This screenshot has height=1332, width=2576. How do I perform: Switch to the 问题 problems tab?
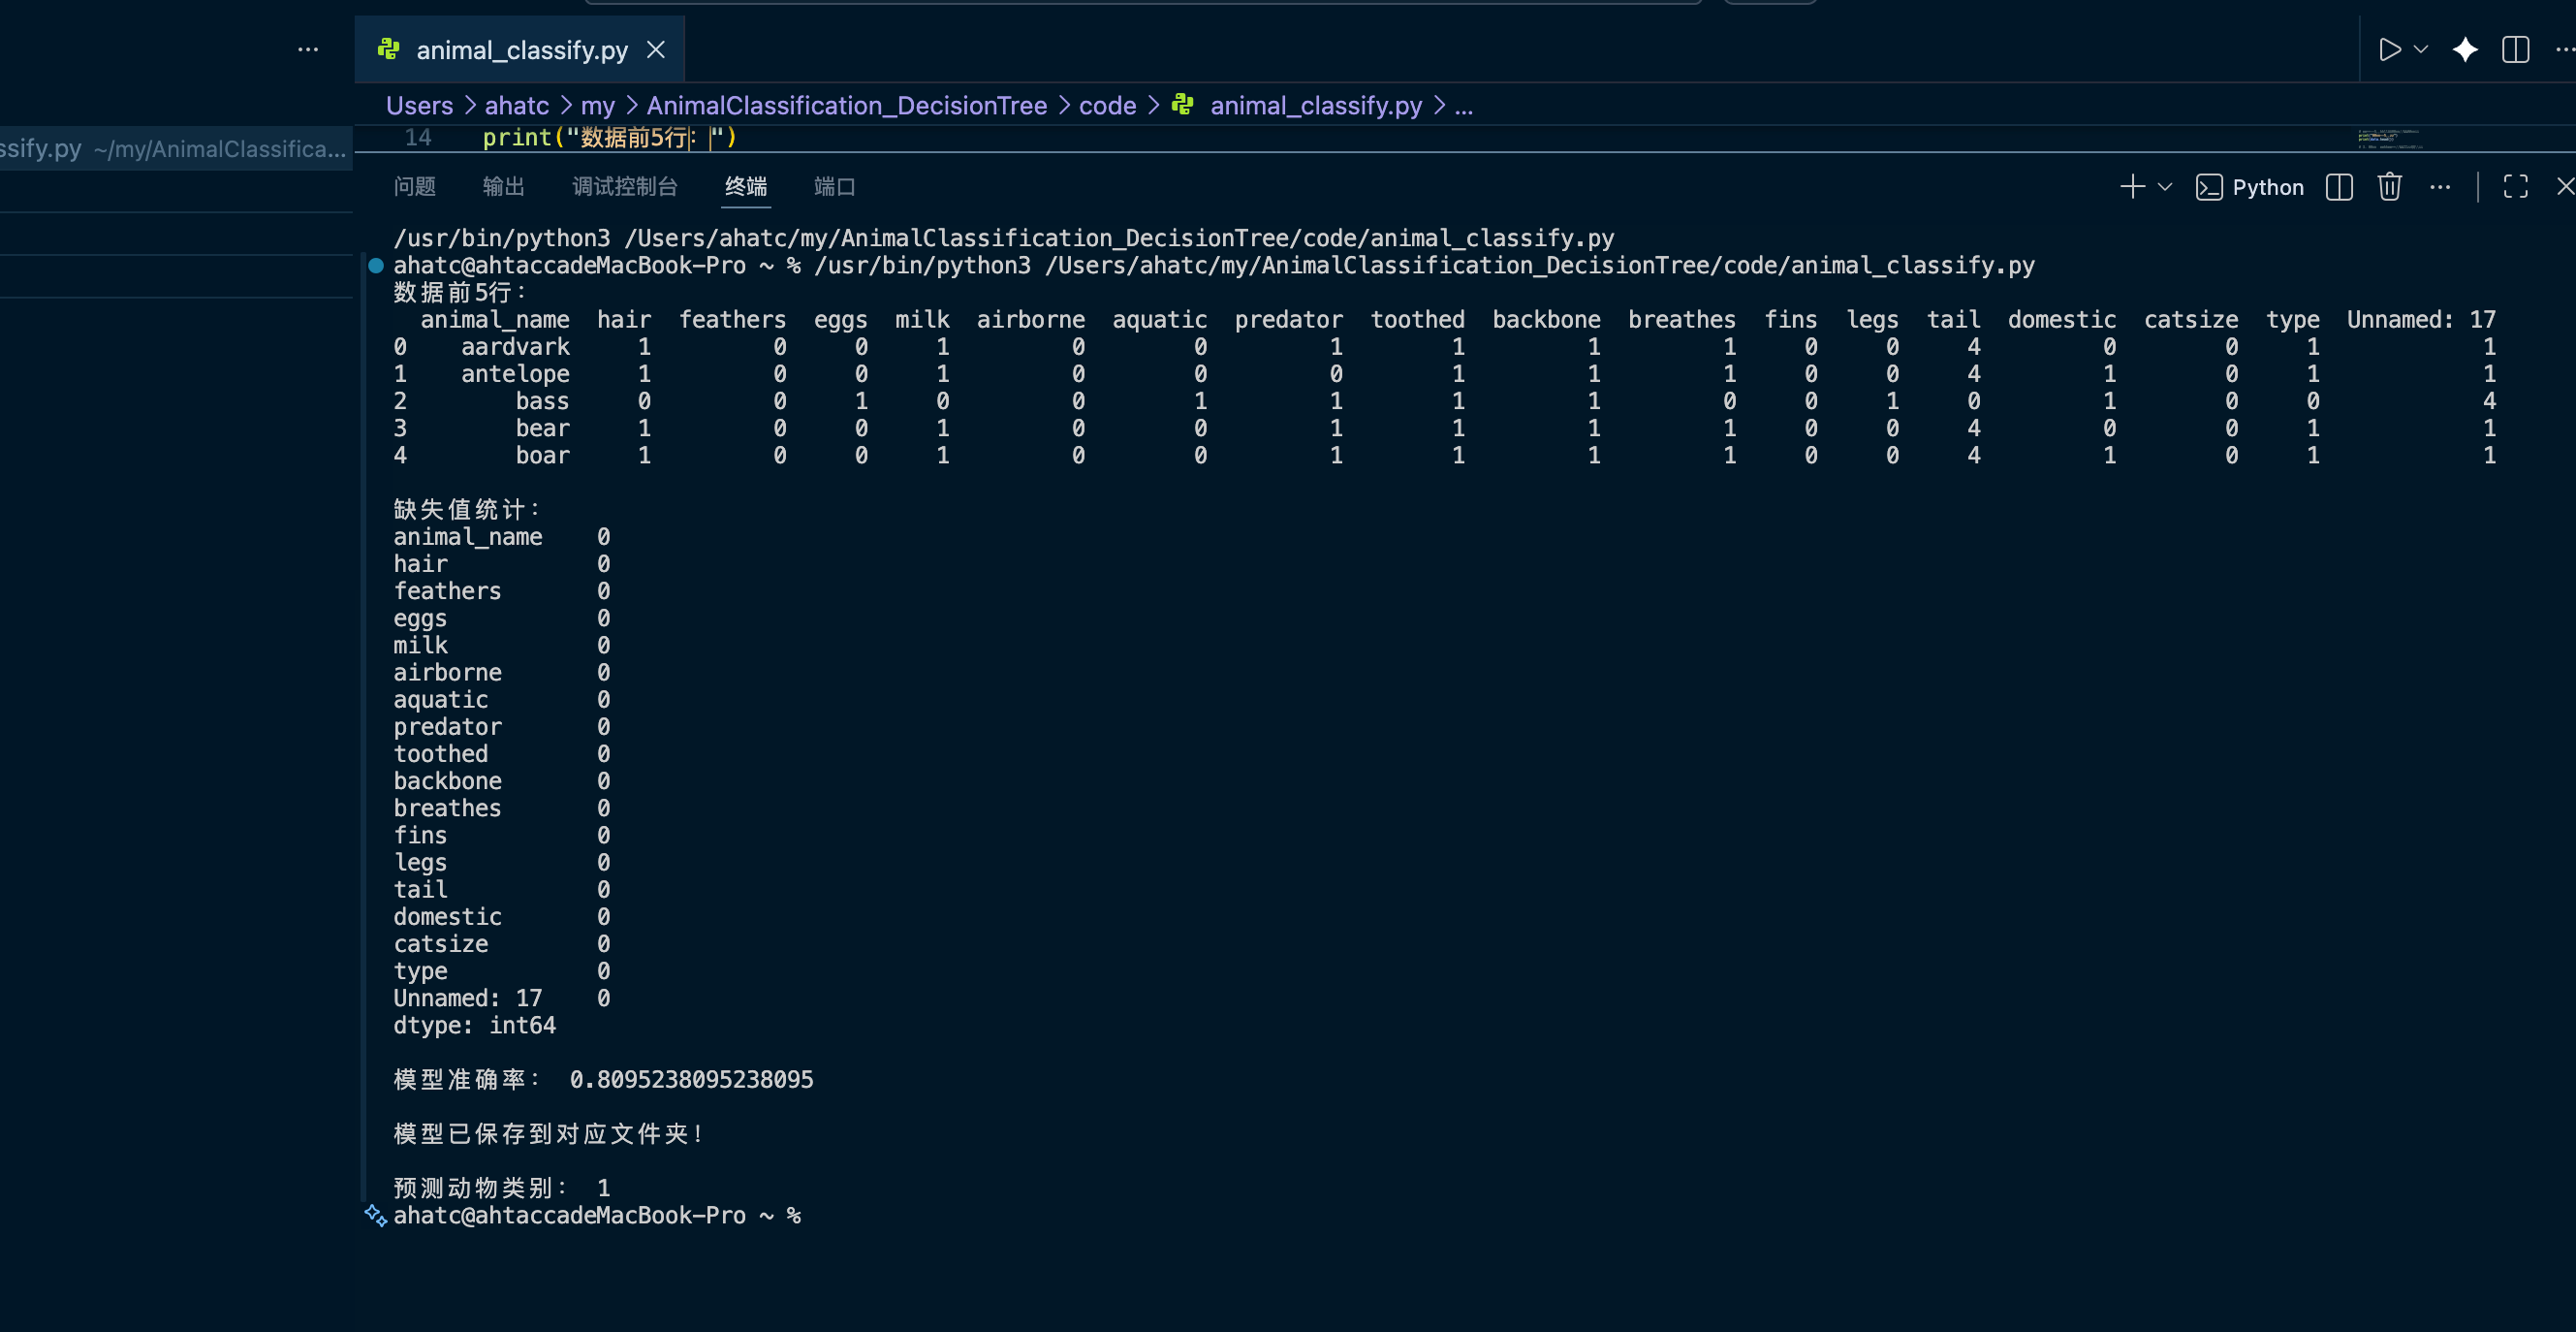(x=414, y=187)
